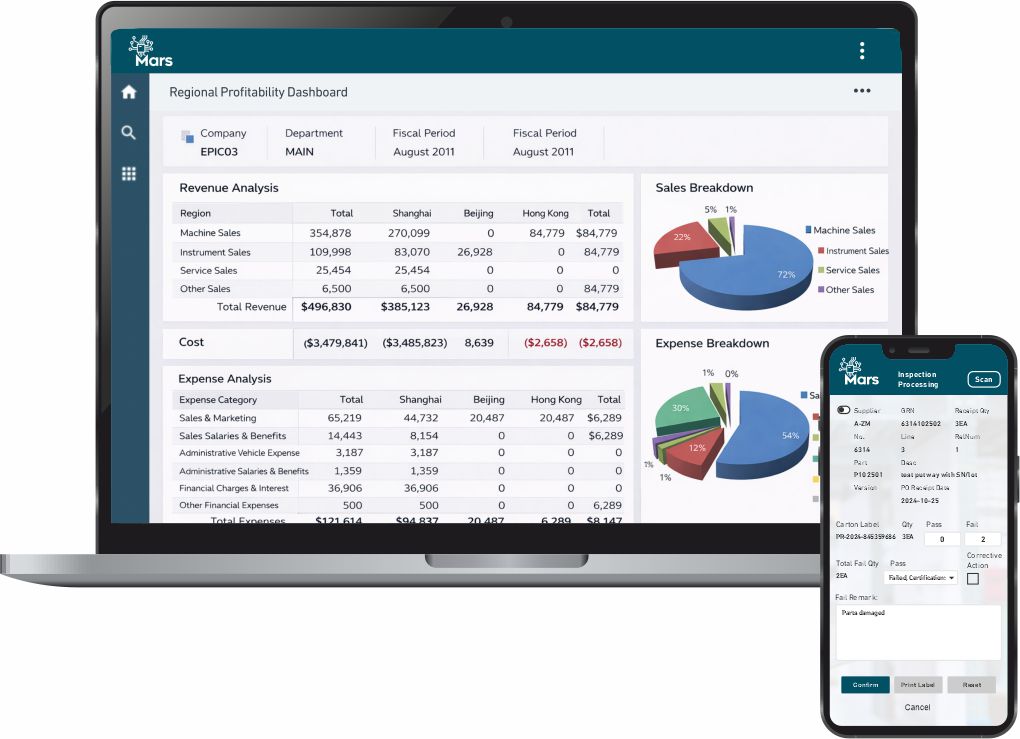The height and width of the screenshot is (739, 1020).
Task: Open the vertical three-dot menu in the header
Action: click(x=862, y=50)
